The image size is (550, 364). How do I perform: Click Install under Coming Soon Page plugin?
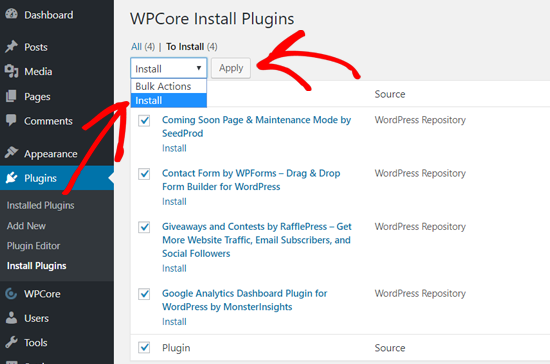tap(174, 148)
